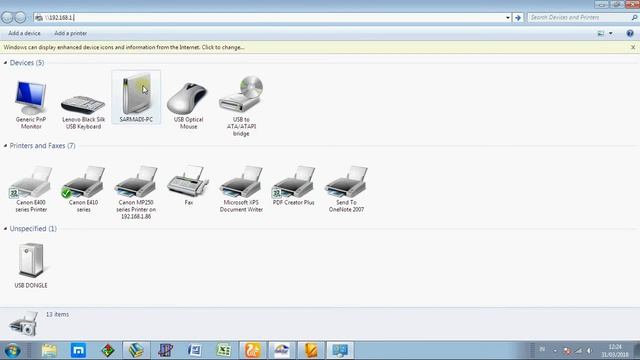Collapse the Devices (5) group
Screen dimensions: 640x360
click(x=5, y=63)
